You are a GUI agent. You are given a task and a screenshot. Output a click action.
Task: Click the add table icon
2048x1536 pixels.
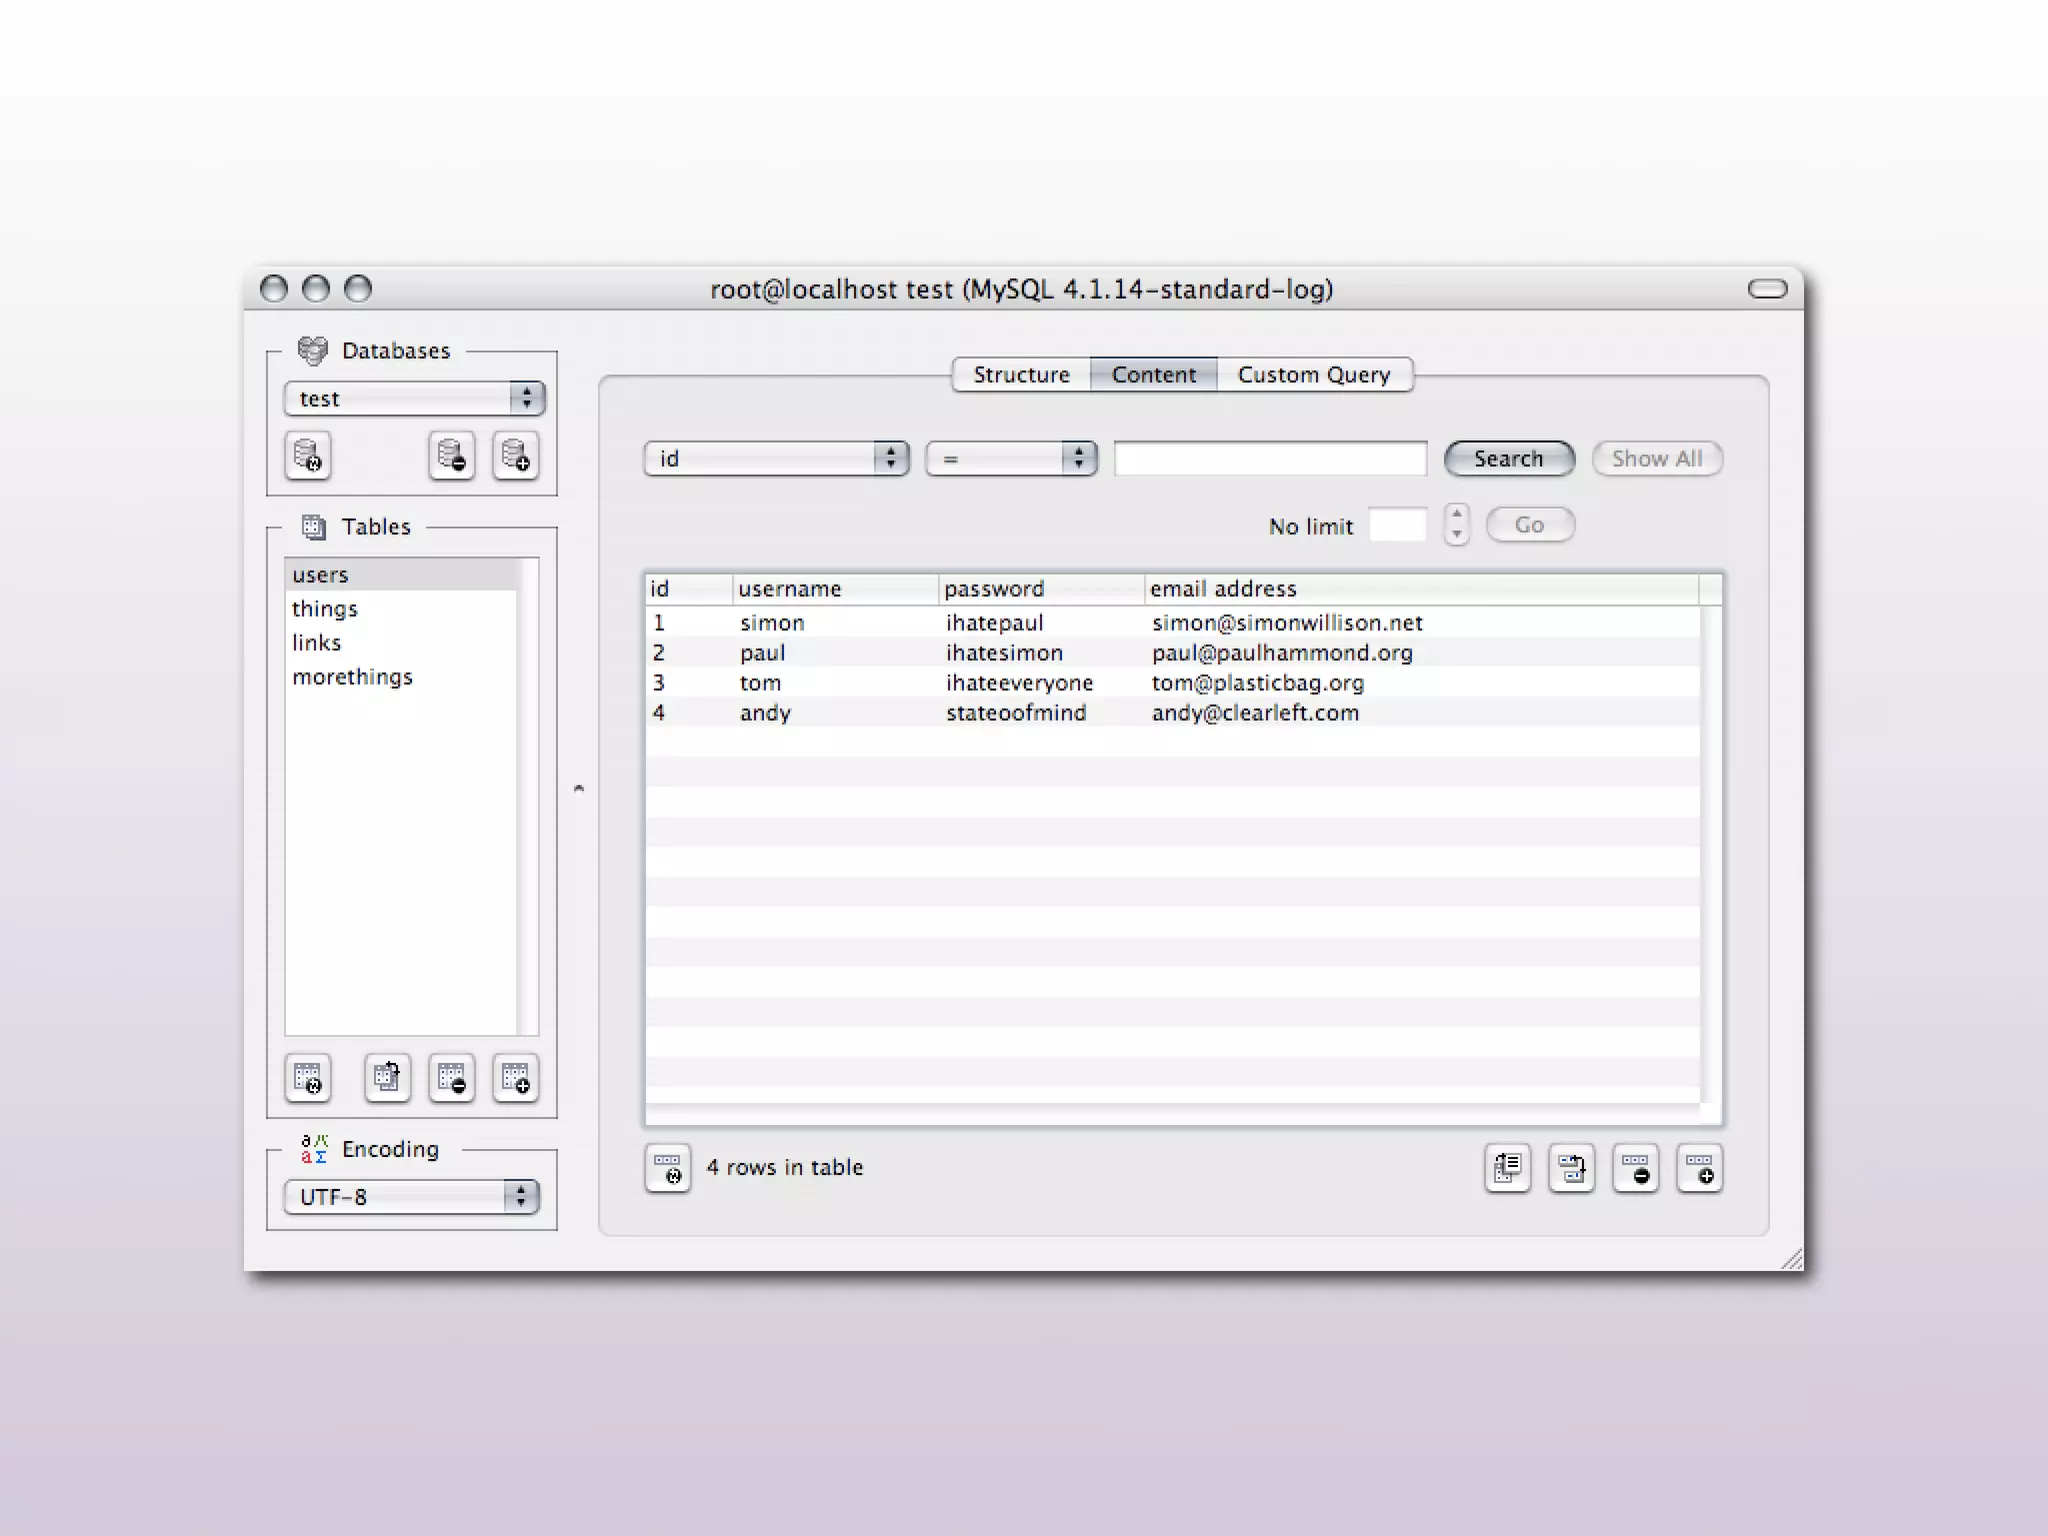(515, 1078)
